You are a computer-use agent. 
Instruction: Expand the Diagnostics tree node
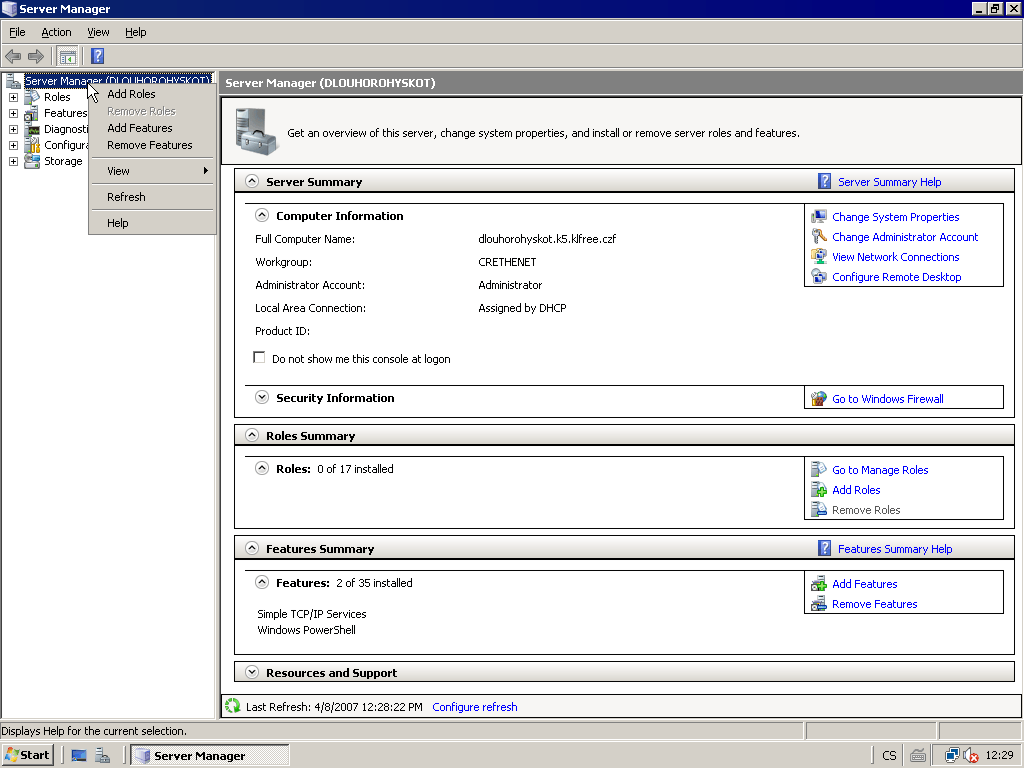coord(13,129)
